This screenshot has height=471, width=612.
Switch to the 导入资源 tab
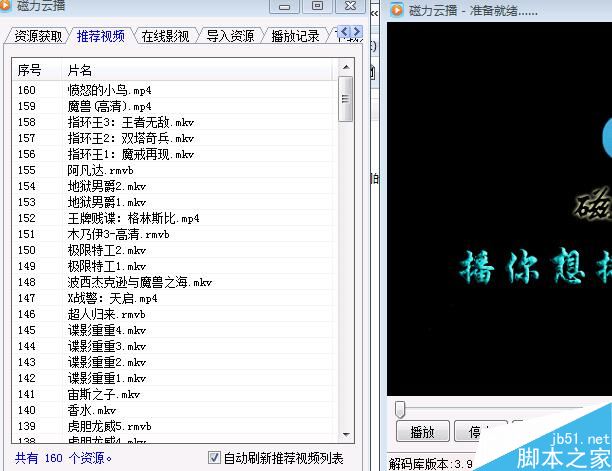pos(230,36)
